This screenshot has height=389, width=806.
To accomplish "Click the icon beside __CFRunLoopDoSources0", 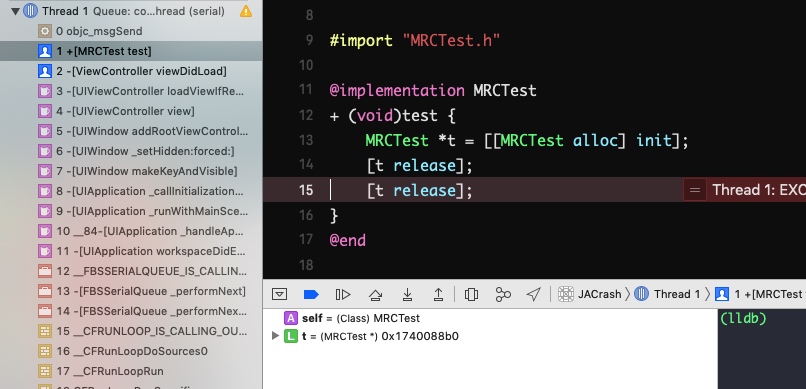I will (45, 351).
